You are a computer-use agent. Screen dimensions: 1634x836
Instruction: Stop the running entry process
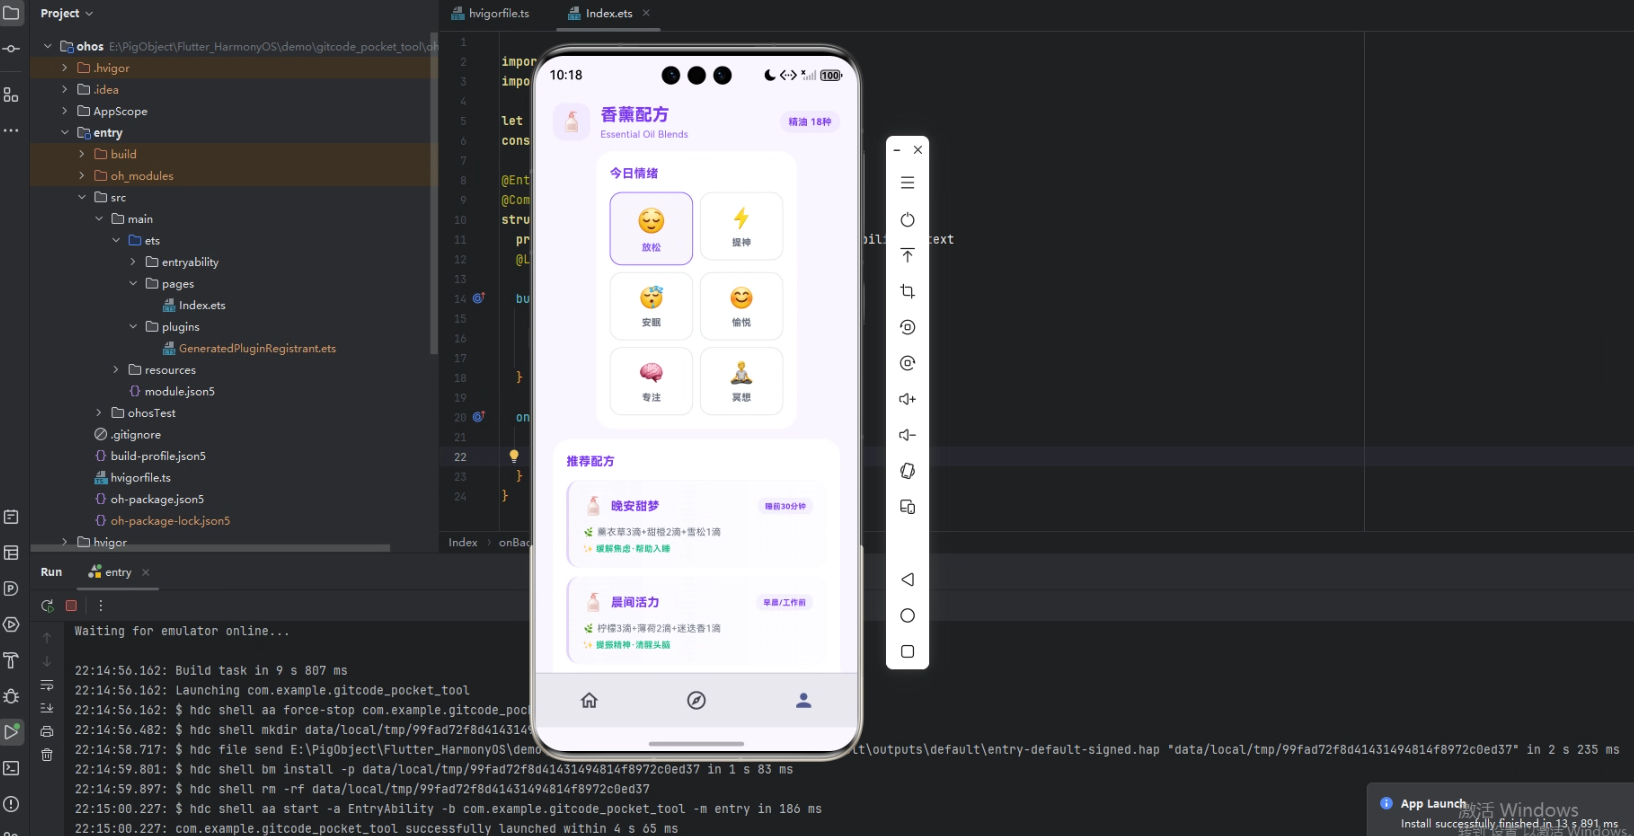(71, 605)
